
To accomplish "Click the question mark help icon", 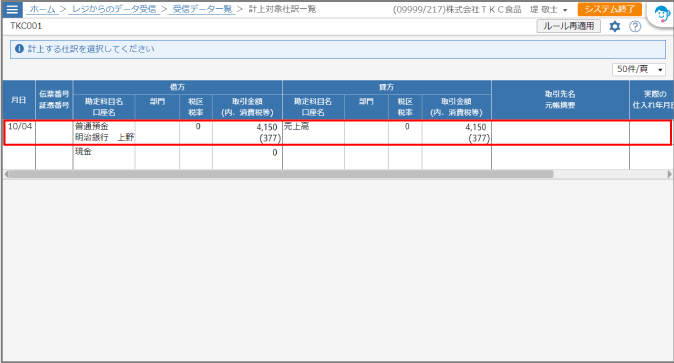I will point(635,27).
